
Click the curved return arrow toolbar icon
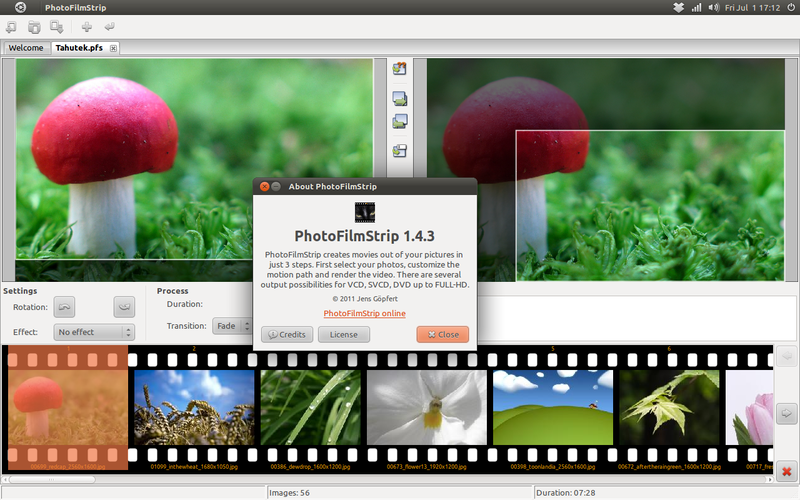coord(109,27)
